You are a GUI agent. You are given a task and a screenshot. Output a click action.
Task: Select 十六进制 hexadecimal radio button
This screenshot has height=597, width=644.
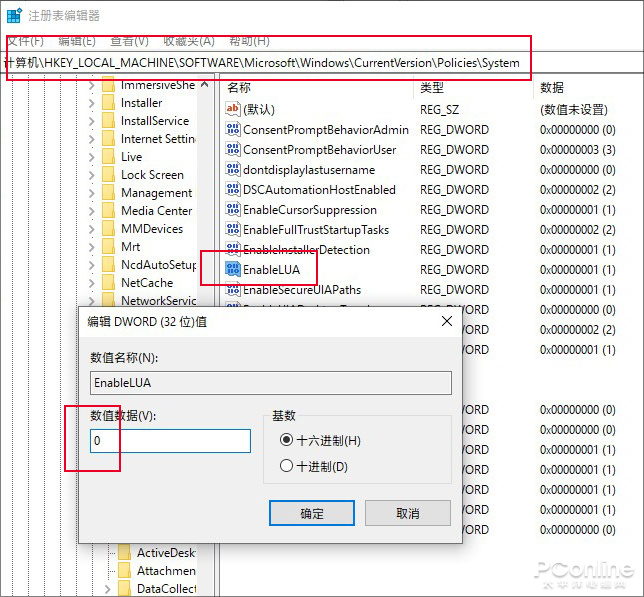point(287,440)
